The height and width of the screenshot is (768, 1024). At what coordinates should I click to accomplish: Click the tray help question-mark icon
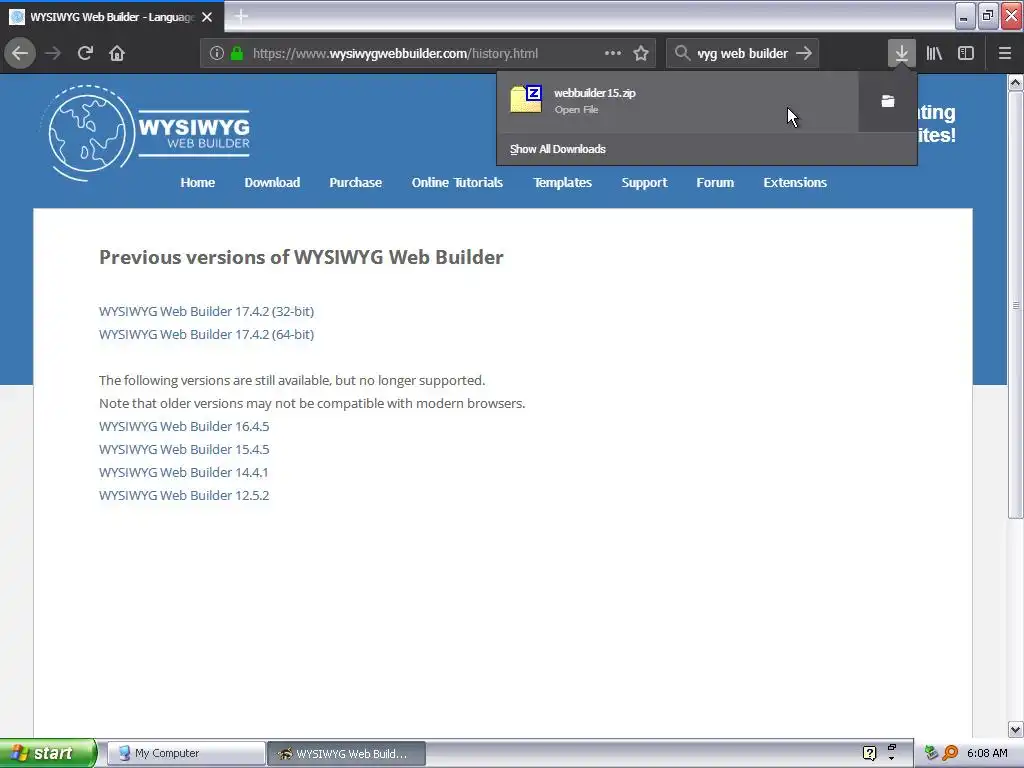pyautogui.click(x=869, y=753)
